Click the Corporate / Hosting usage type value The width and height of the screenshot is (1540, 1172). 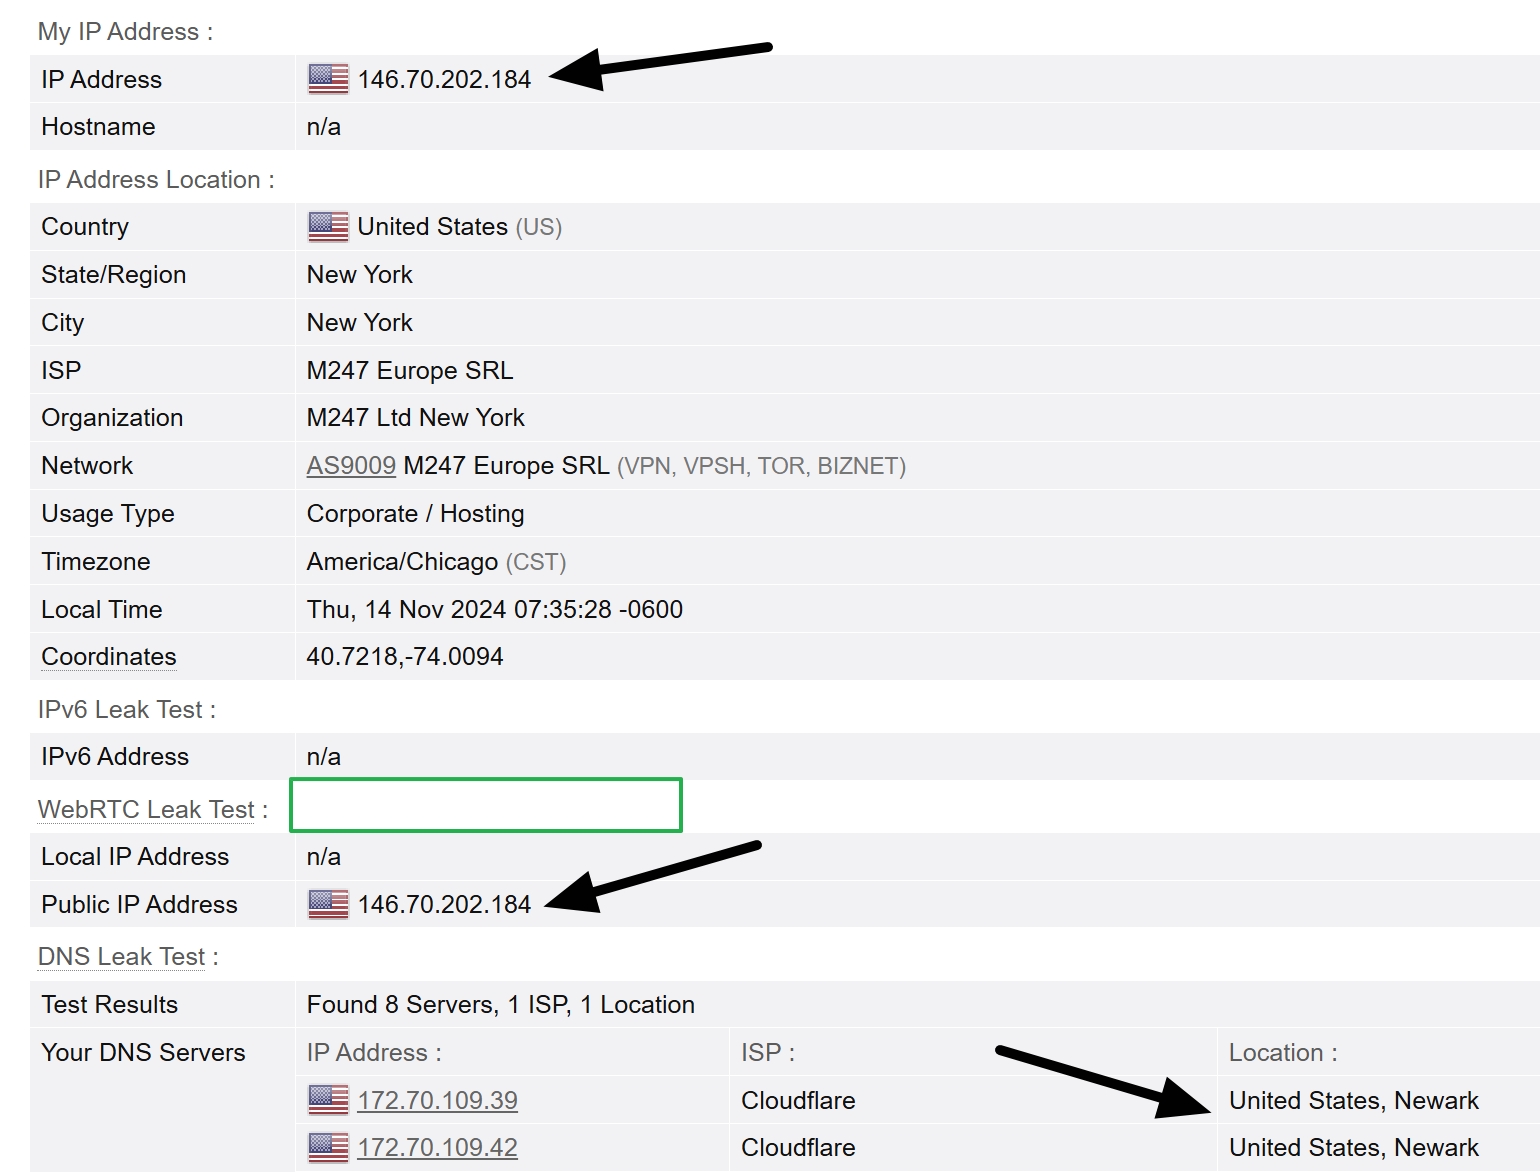415,513
